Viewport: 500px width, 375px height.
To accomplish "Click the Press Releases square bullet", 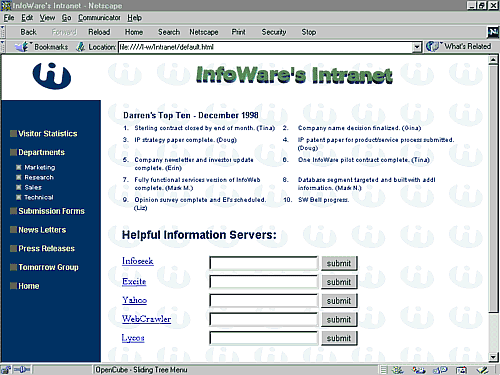I will pyautogui.click(x=13, y=248).
